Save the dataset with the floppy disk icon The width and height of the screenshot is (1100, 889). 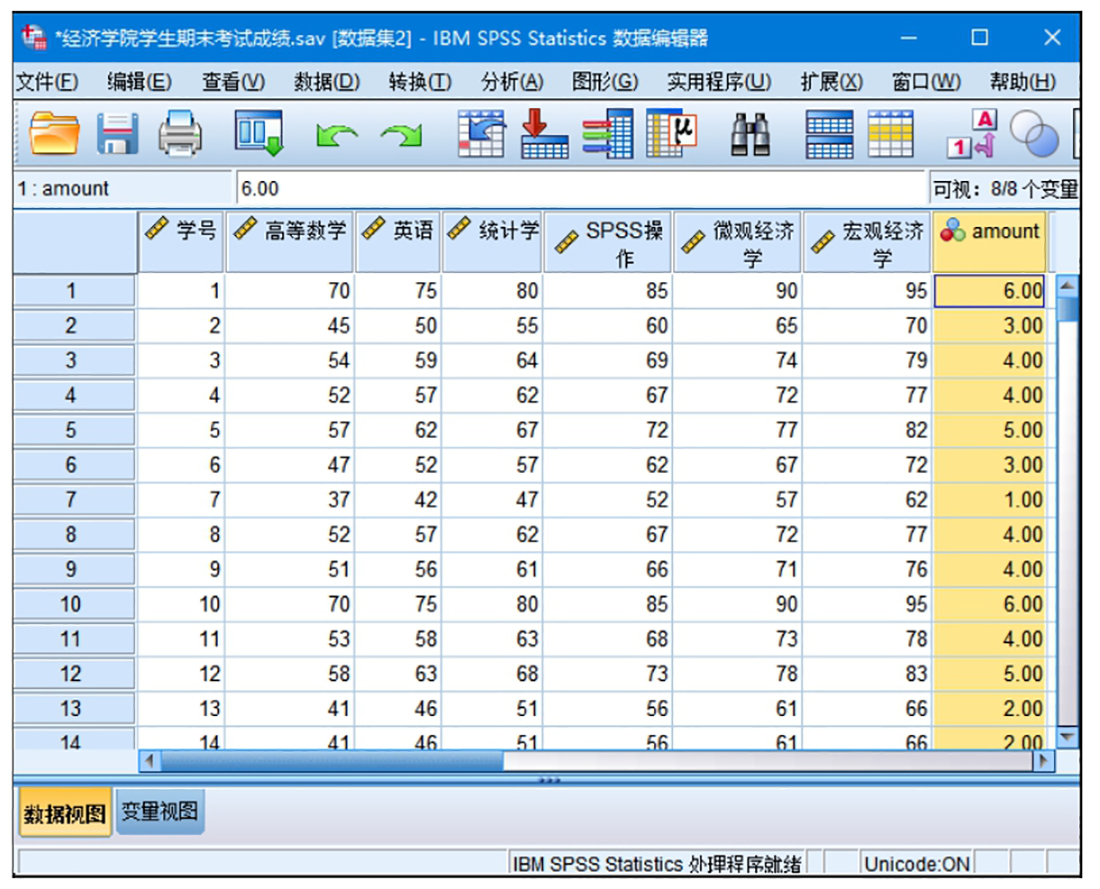[120, 133]
